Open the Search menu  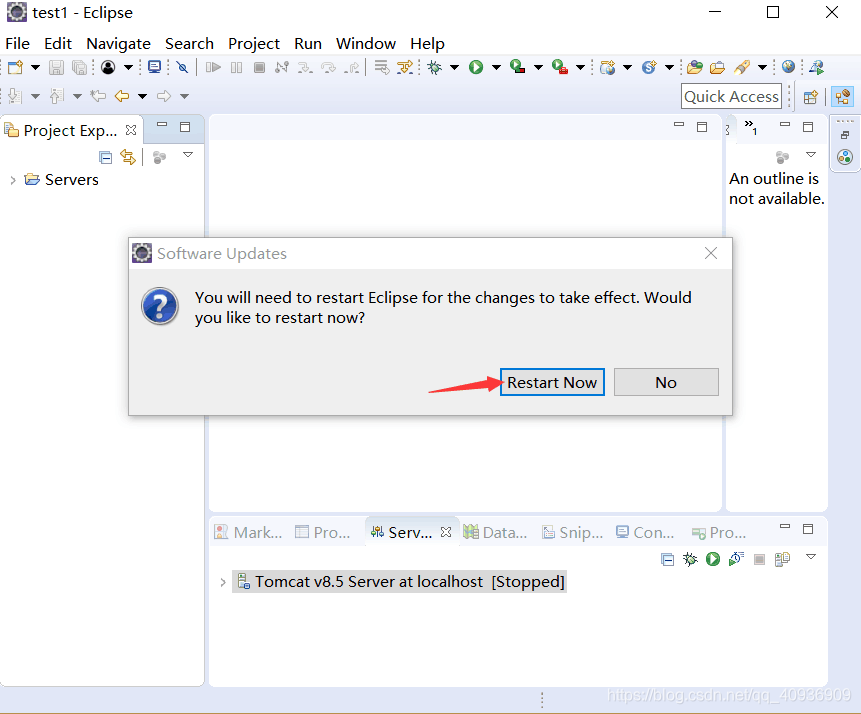pos(189,43)
